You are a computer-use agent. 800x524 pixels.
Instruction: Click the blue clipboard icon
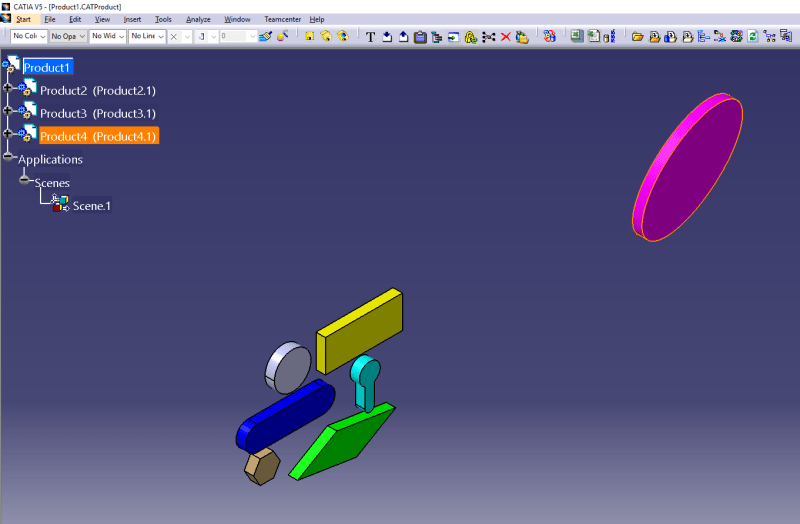(x=420, y=37)
